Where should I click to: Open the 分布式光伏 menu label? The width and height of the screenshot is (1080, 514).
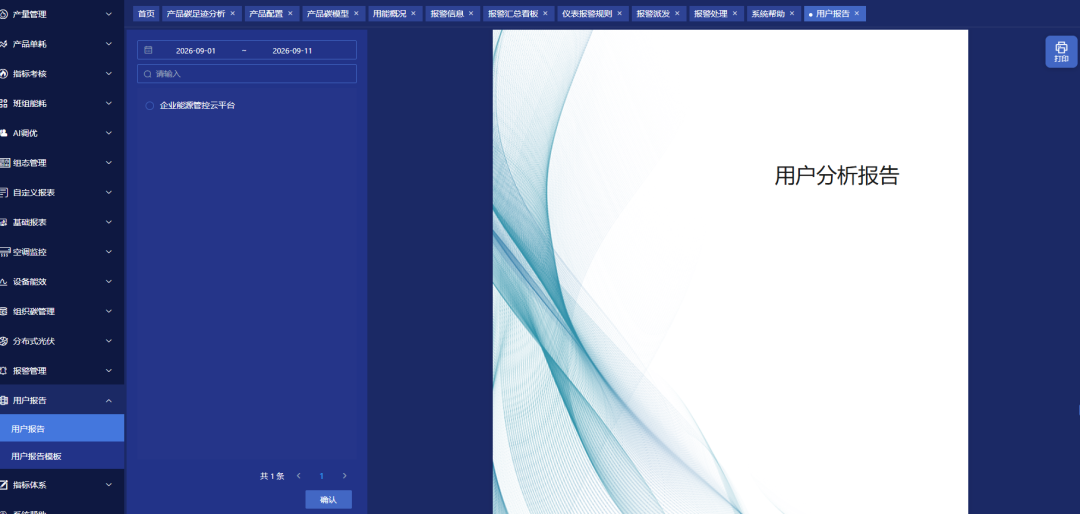(34, 341)
